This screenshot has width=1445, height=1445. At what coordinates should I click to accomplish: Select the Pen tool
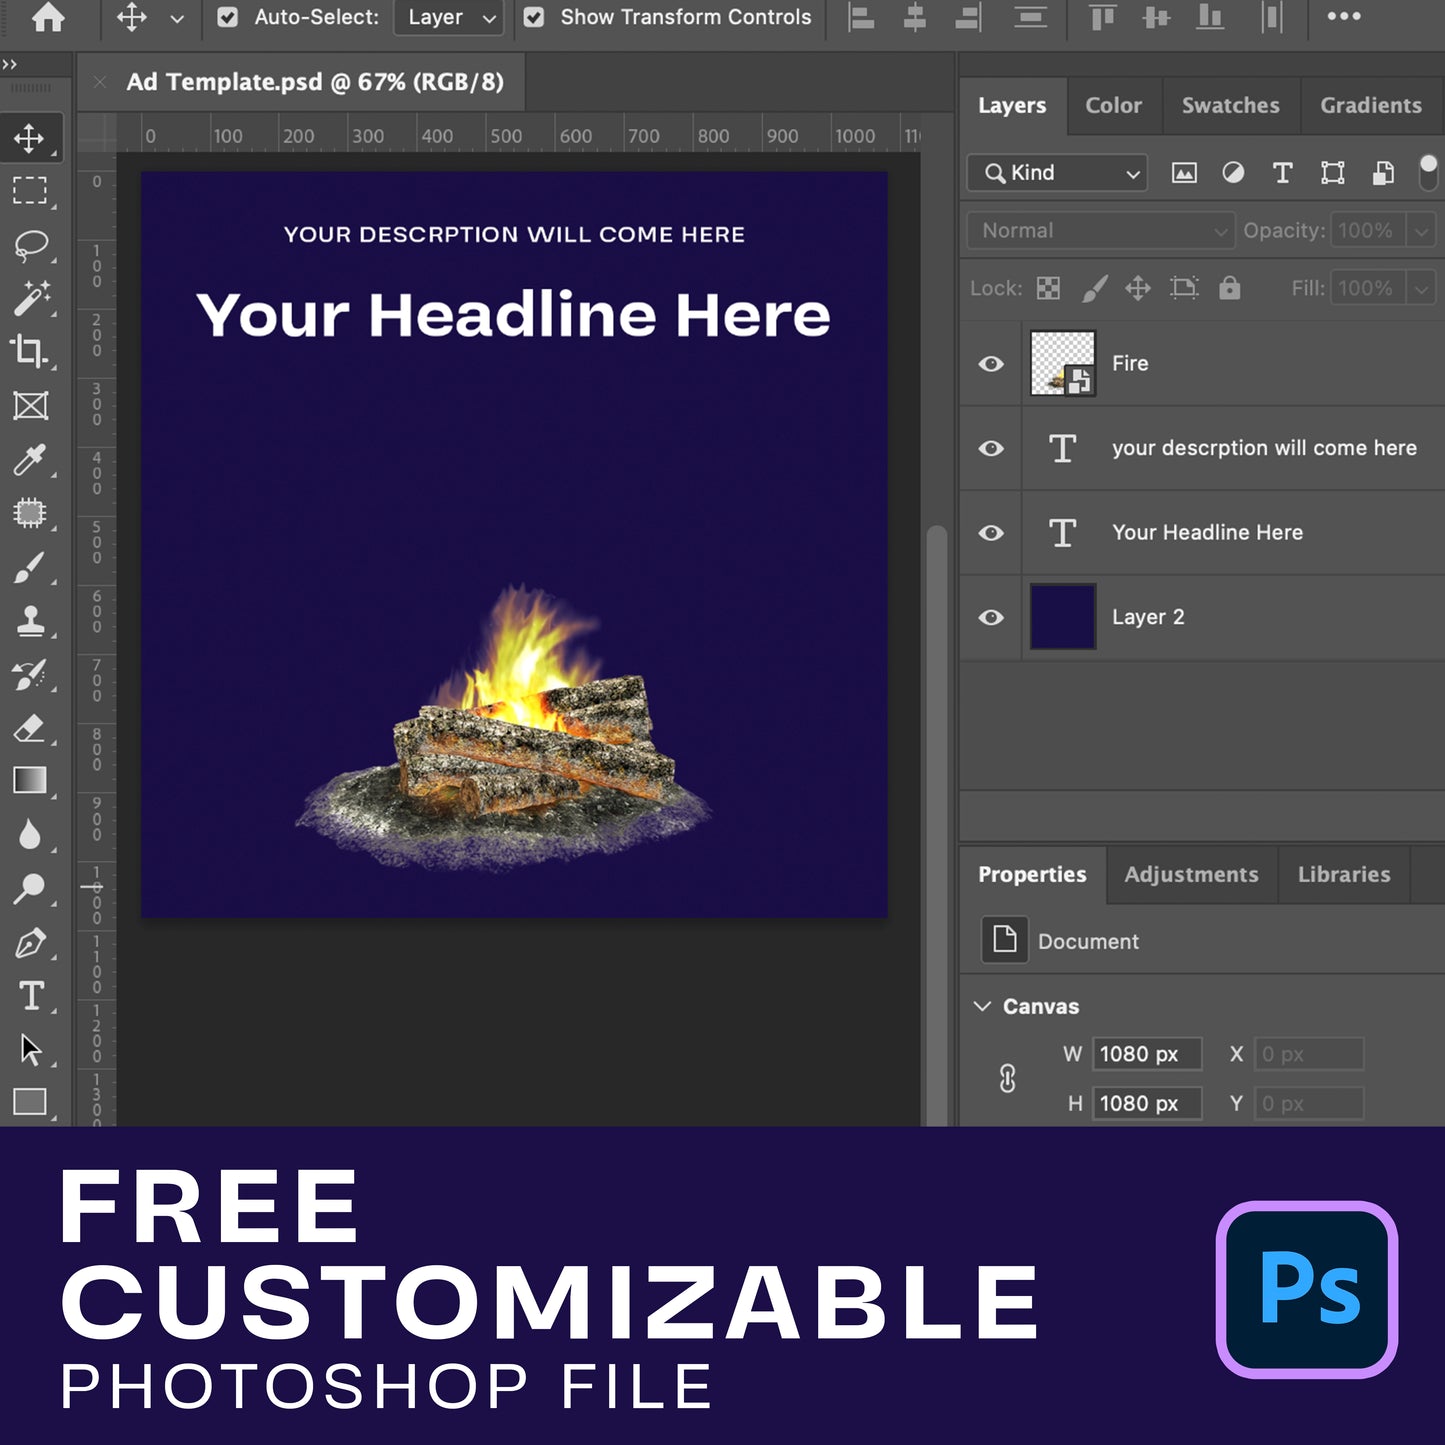pyautogui.click(x=30, y=943)
